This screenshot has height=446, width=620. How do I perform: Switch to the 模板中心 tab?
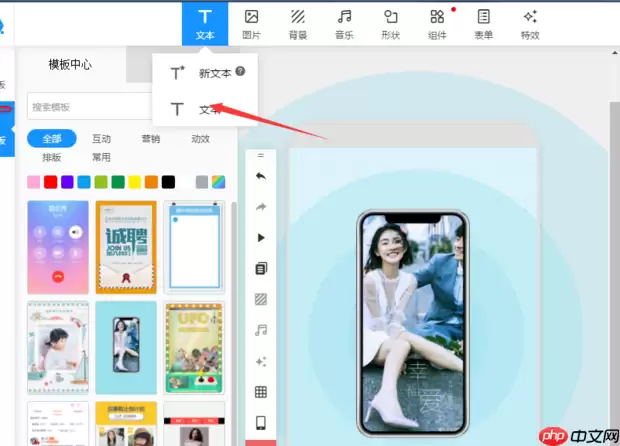70,64
